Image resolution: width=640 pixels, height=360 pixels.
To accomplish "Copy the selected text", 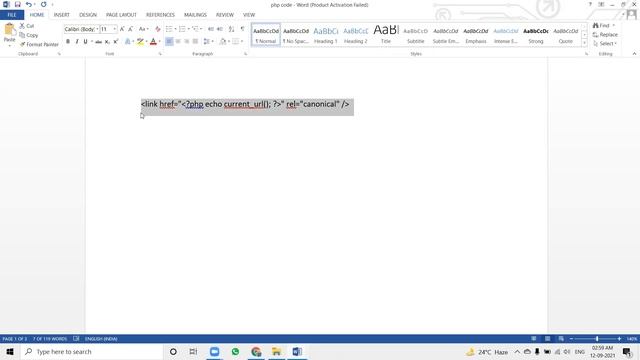I will coord(29,35).
